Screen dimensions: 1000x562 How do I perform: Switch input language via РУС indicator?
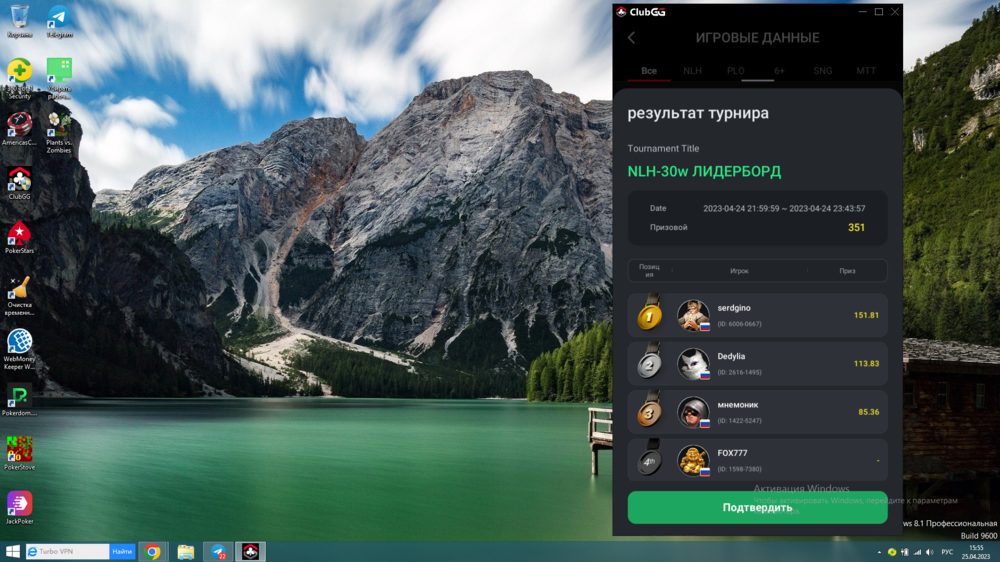[946, 551]
